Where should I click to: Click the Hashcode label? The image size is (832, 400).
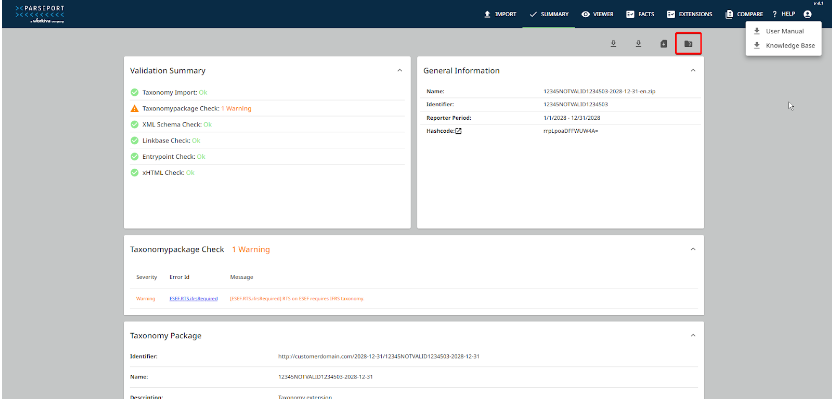point(440,131)
